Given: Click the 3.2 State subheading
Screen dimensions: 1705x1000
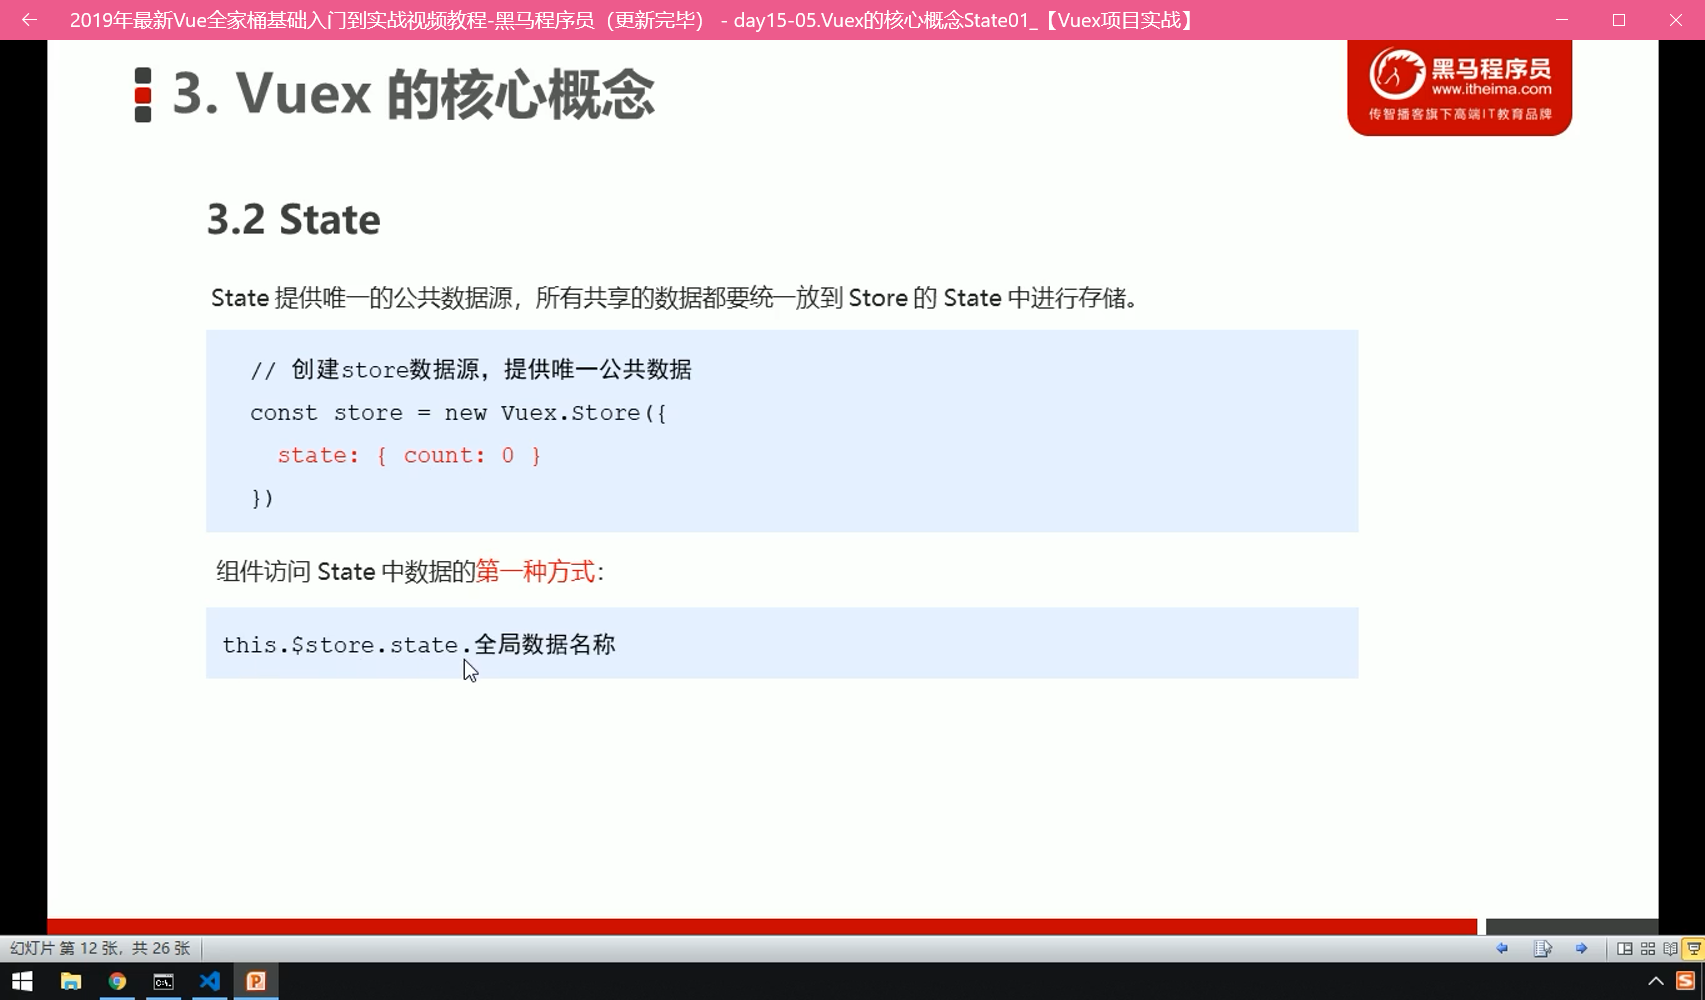Looking at the screenshot, I should coord(293,219).
